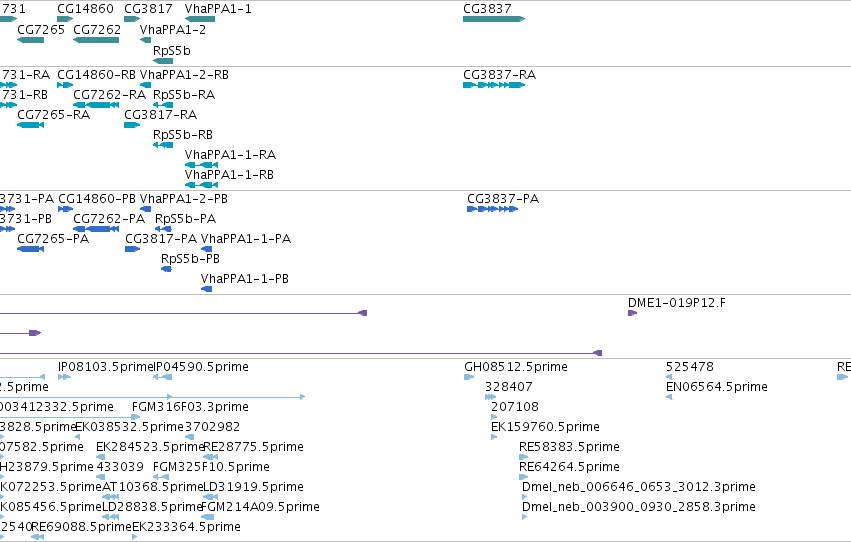851x542 pixels.
Task: Open transcript label RpS5b-RA
Action: (184, 95)
